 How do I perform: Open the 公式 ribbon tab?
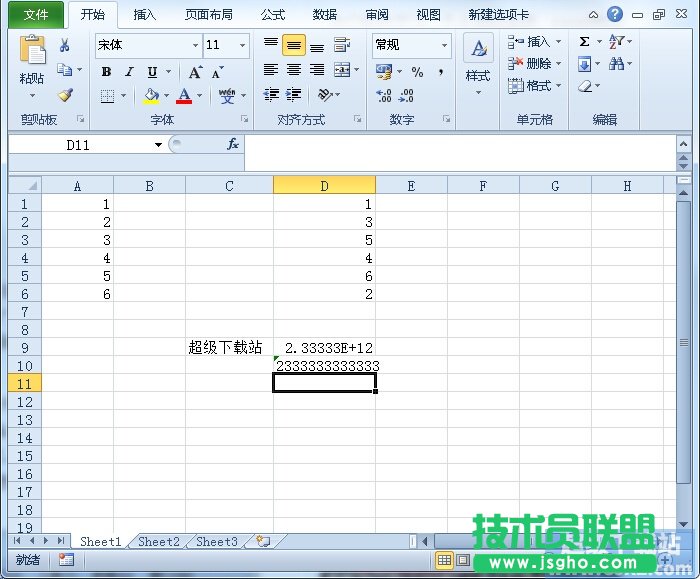[x=273, y=15]
